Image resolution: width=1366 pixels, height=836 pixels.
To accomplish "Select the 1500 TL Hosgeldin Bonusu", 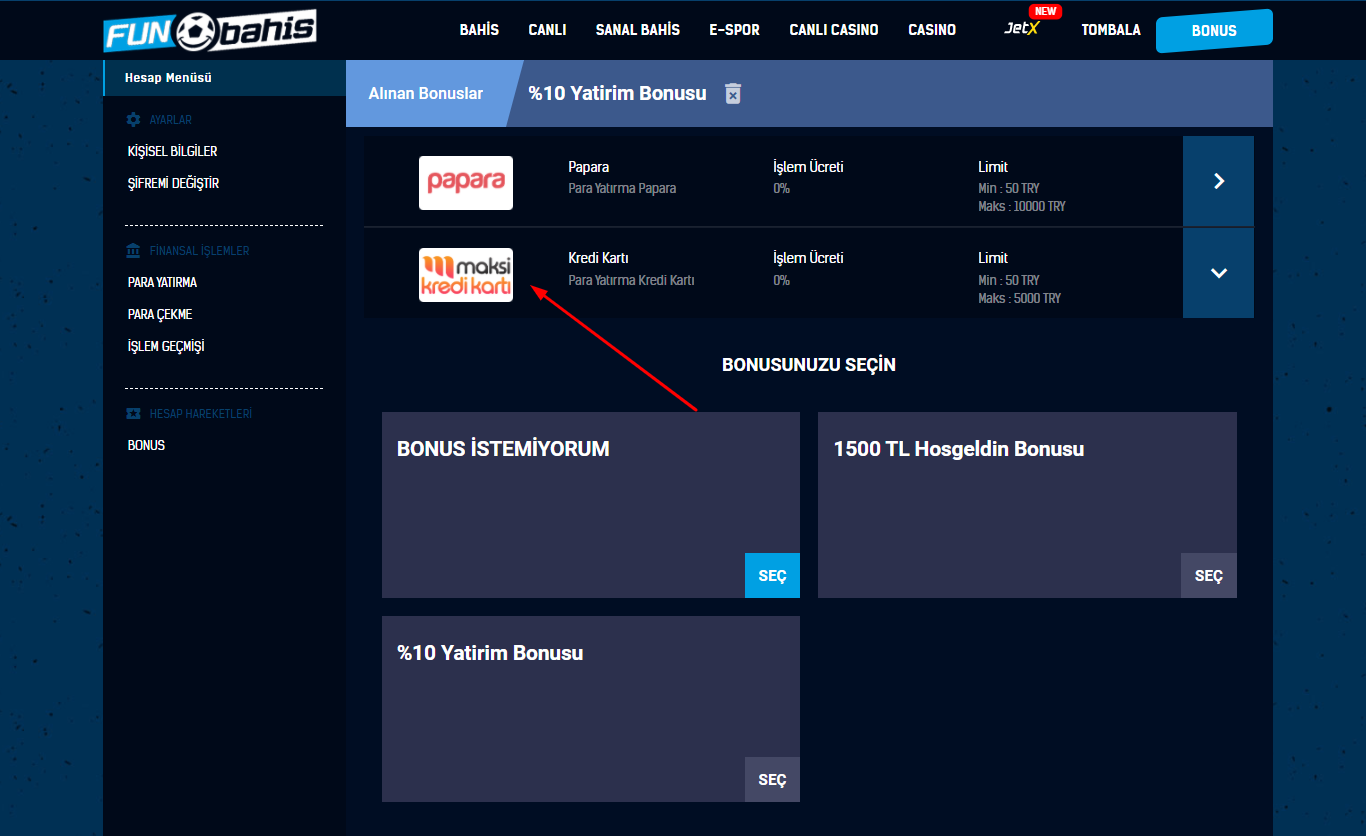I will [1208, 576].
